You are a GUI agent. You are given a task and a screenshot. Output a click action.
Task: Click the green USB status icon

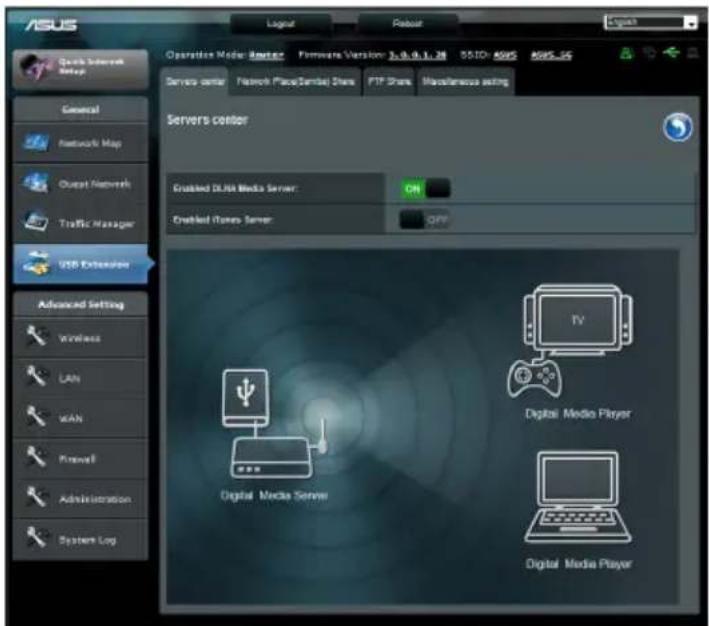[x=672, y=53]
